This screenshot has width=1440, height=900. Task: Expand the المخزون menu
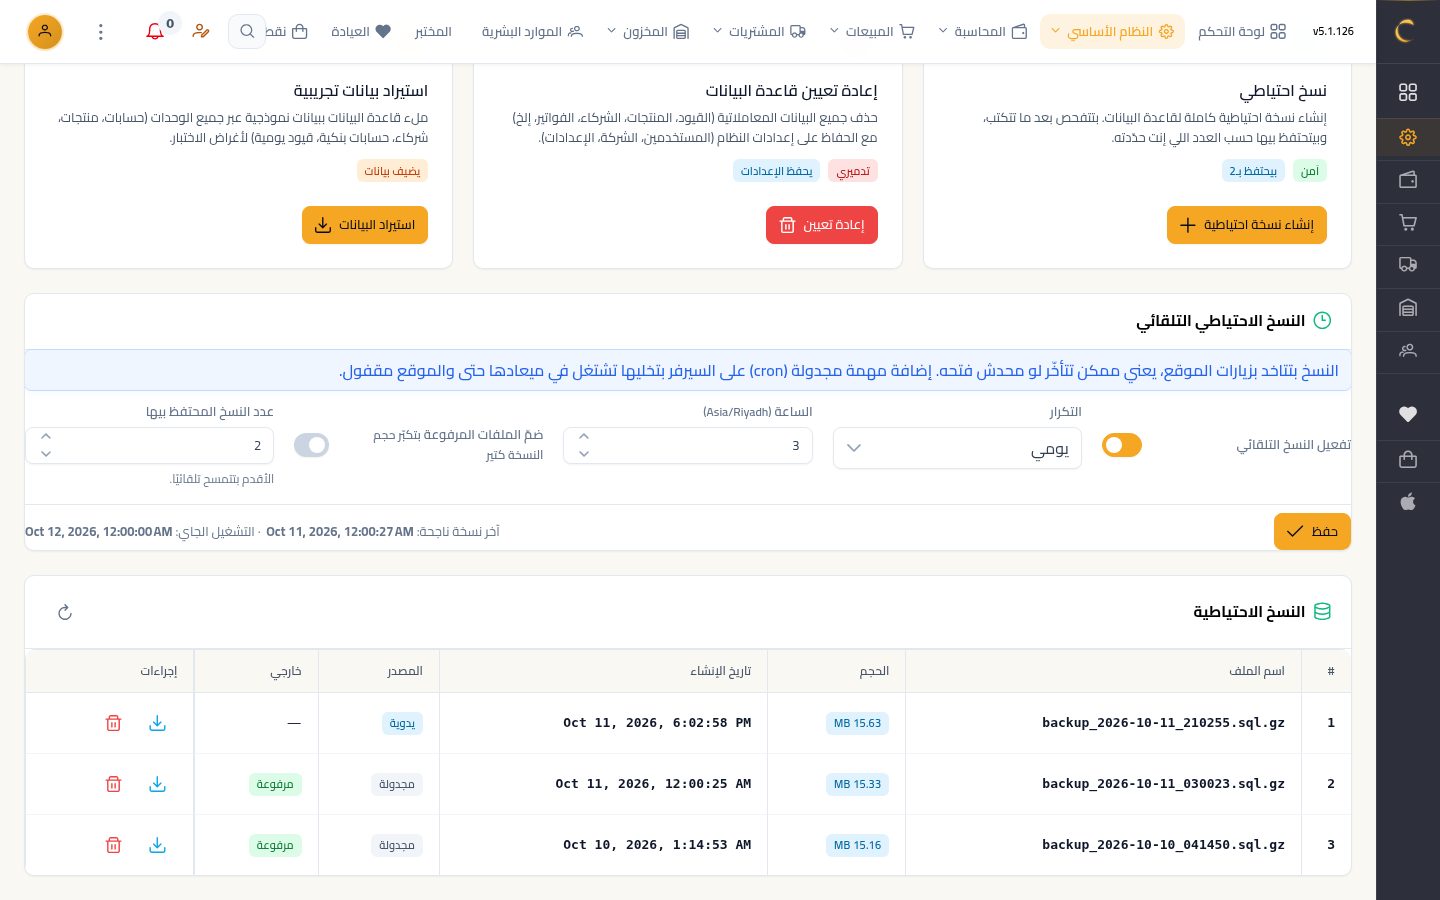click(648, 32)
